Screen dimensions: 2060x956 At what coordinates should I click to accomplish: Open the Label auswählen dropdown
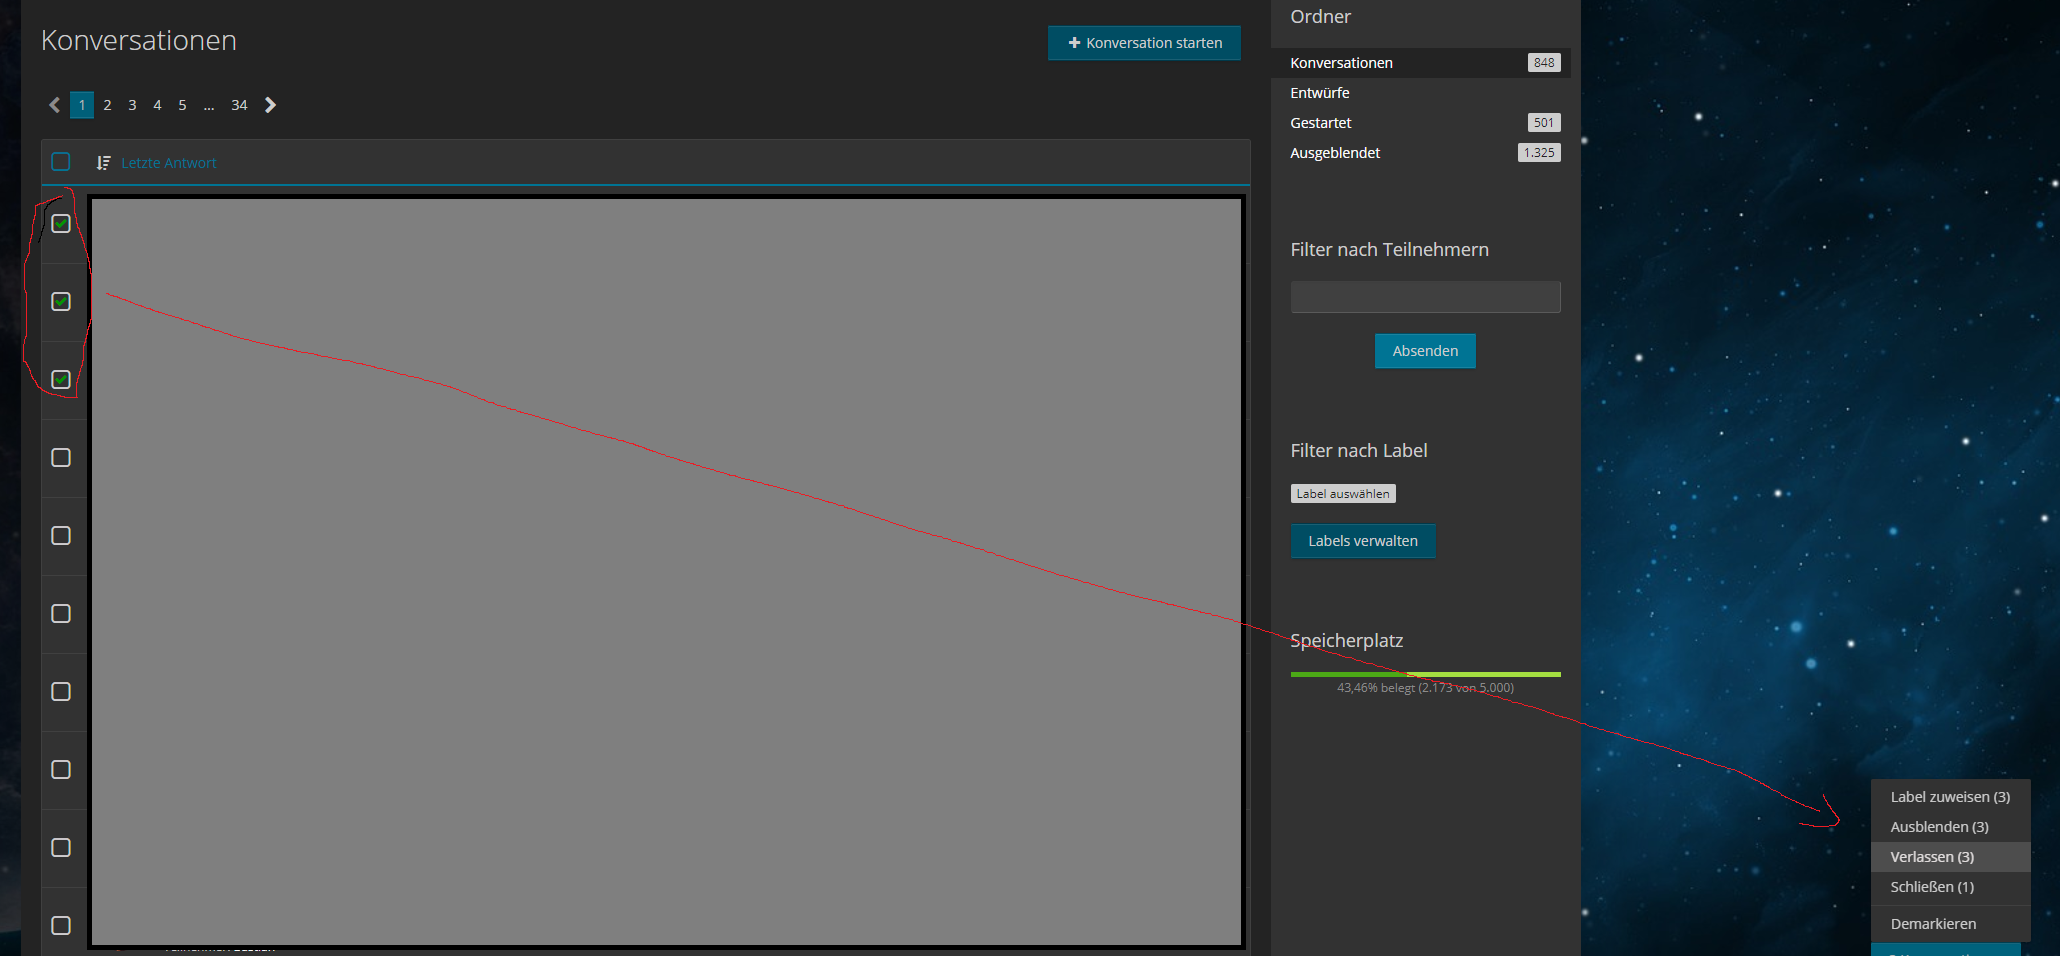[1342, 494]
